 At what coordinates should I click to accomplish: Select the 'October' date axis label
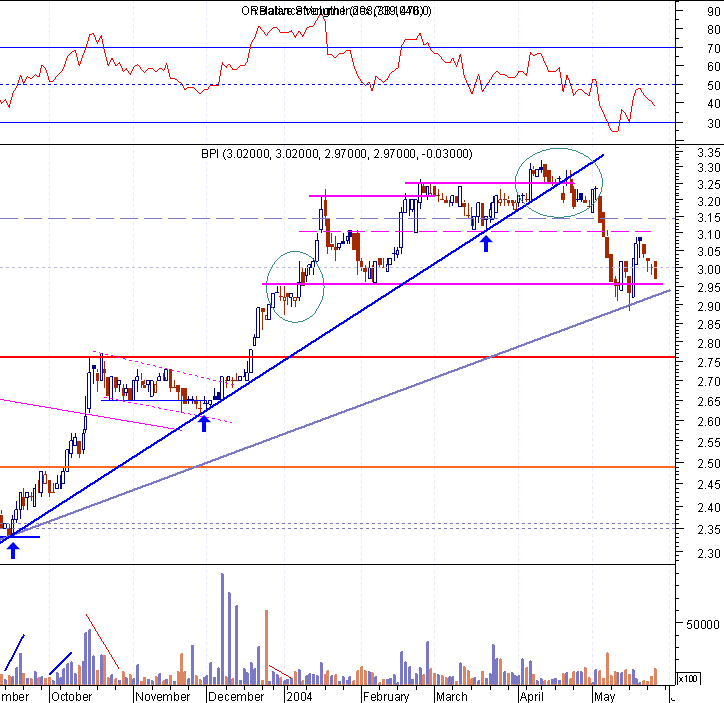[72, 696]
